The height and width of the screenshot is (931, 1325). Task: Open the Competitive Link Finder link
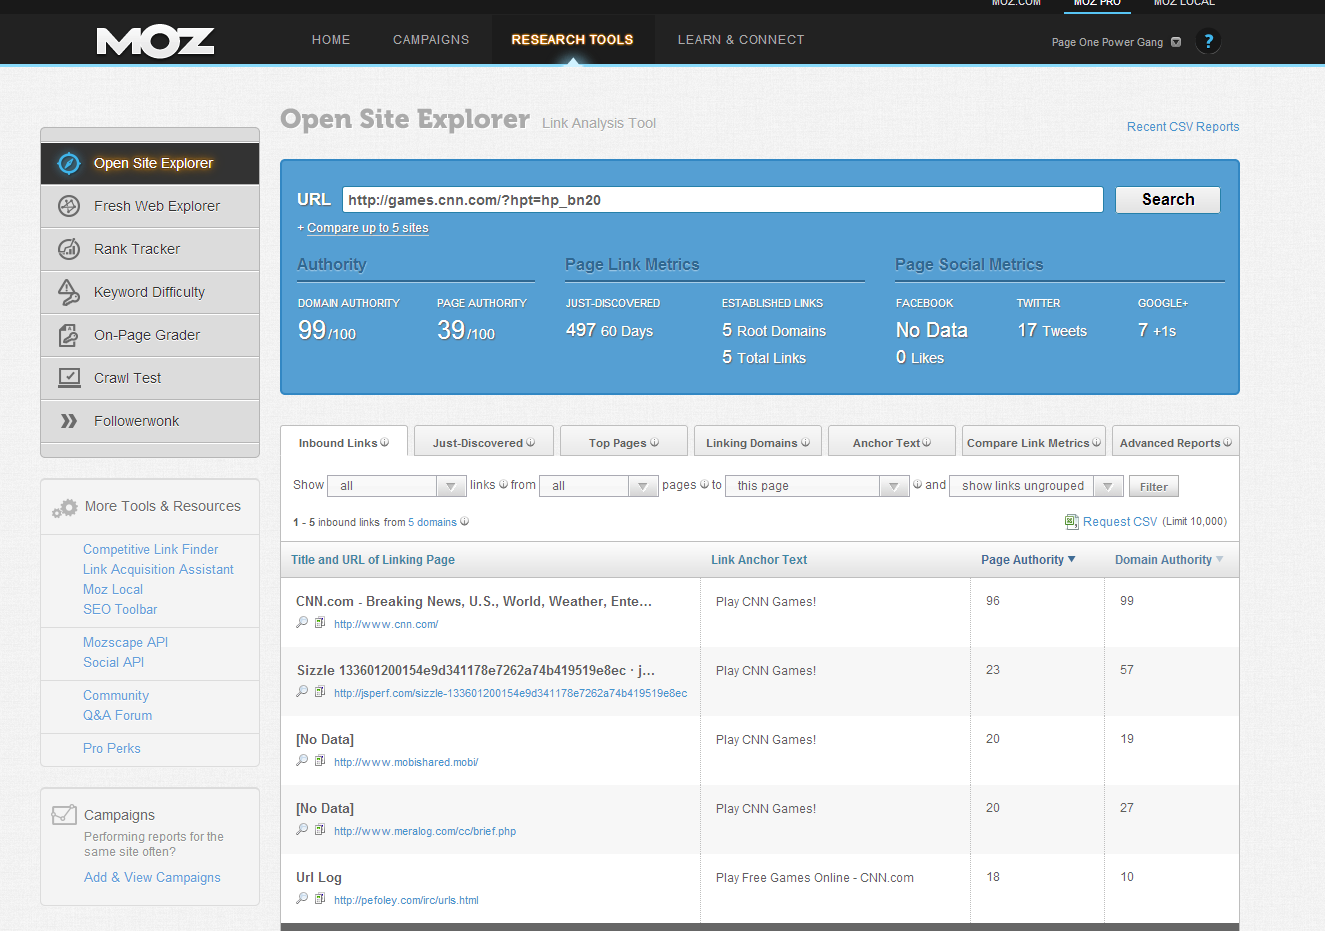click(x=151, y=549)
